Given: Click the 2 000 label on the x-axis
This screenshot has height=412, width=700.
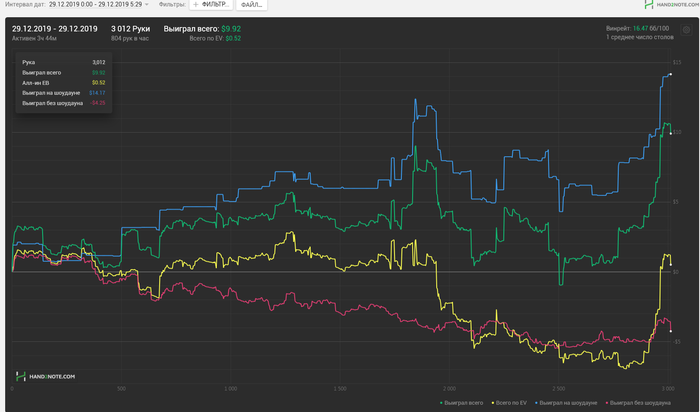Looking at the screenshot, I should click(449, 389).
